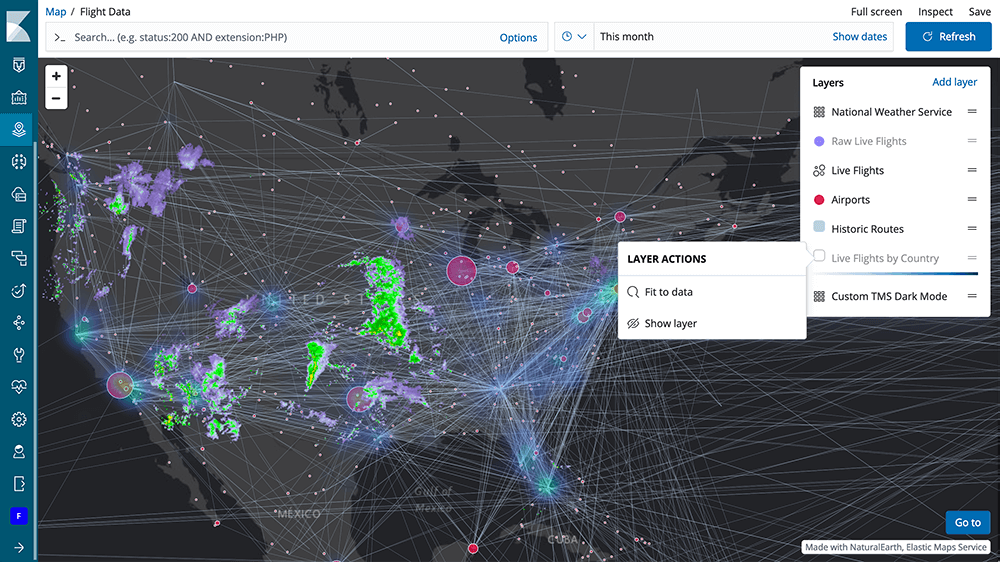Click Inspect in the top menu

tap(935, 12)
